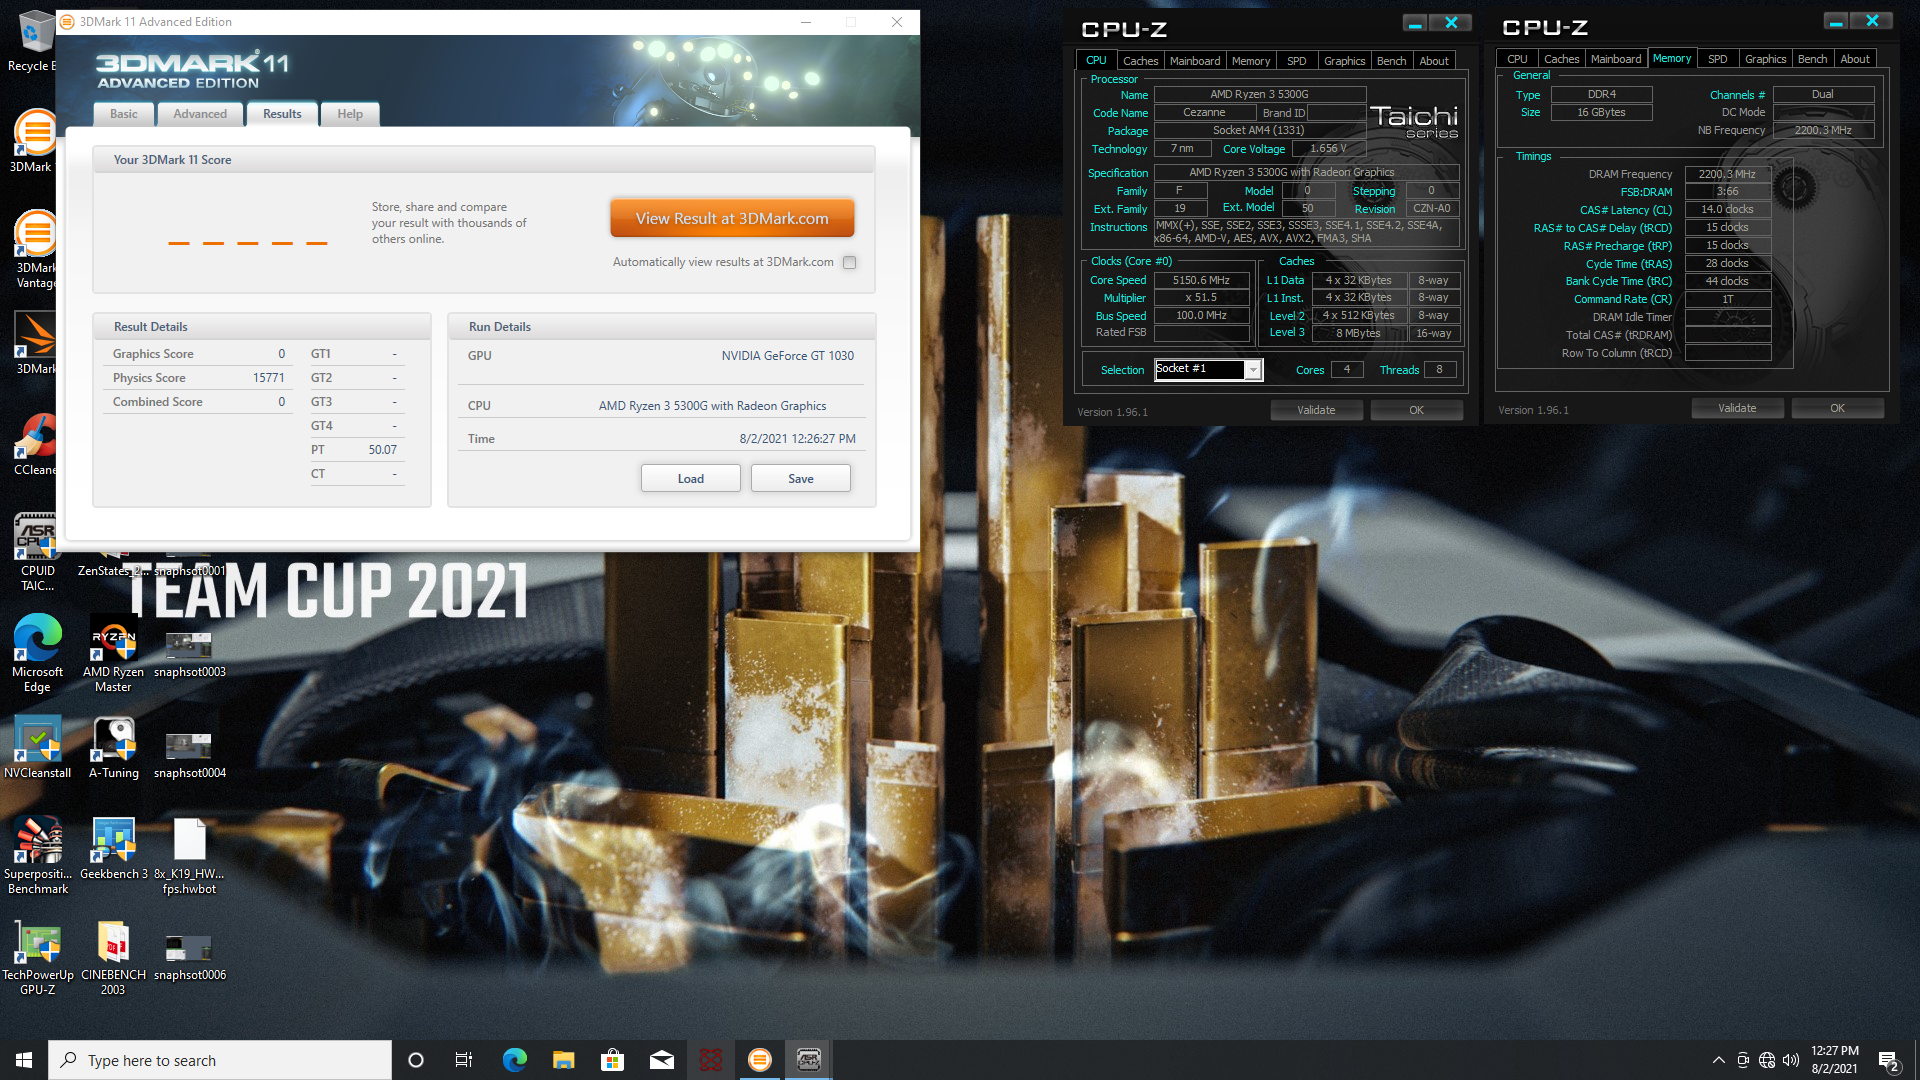Open the CCleaner desktop shortcut
1920x1080 pixels.
tap(36, 444)
